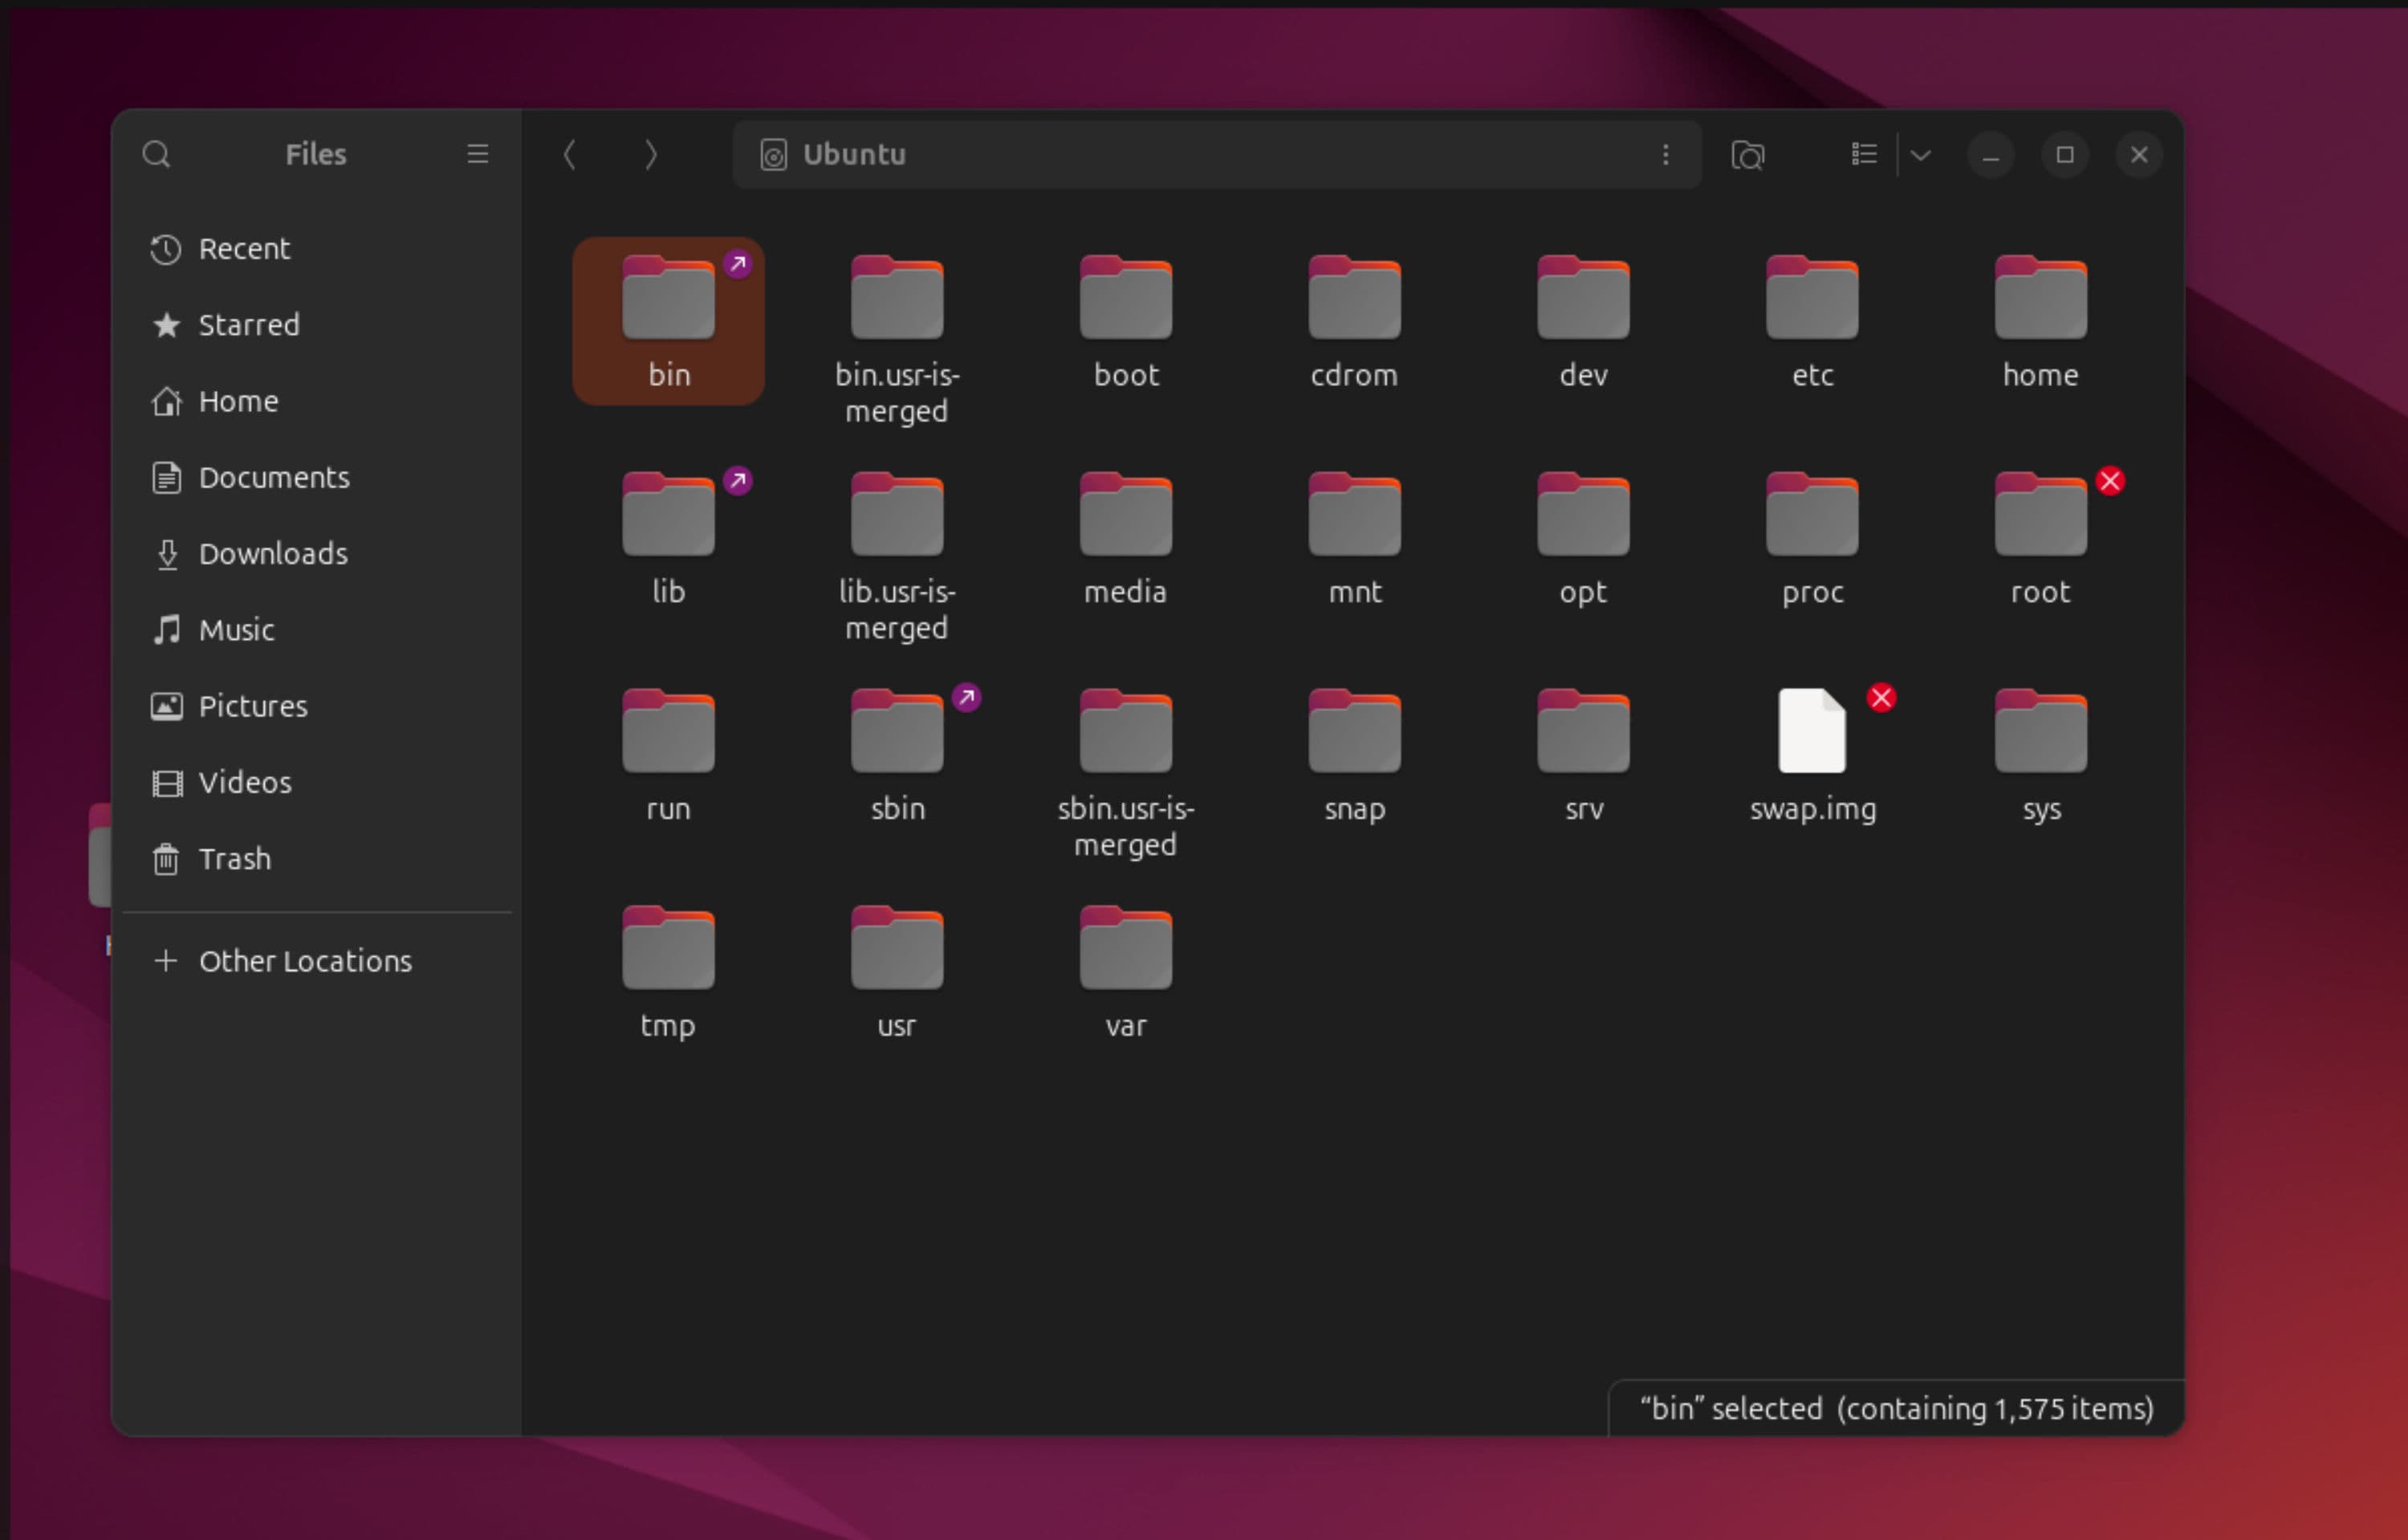2408x1540 pixels.
Task: Open the Files hamburger main menu
Action: pyautogui.click(x=477, y=154)
